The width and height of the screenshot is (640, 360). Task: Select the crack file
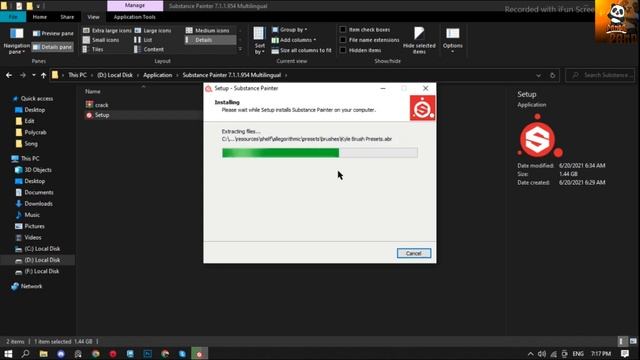coord(102,105)
